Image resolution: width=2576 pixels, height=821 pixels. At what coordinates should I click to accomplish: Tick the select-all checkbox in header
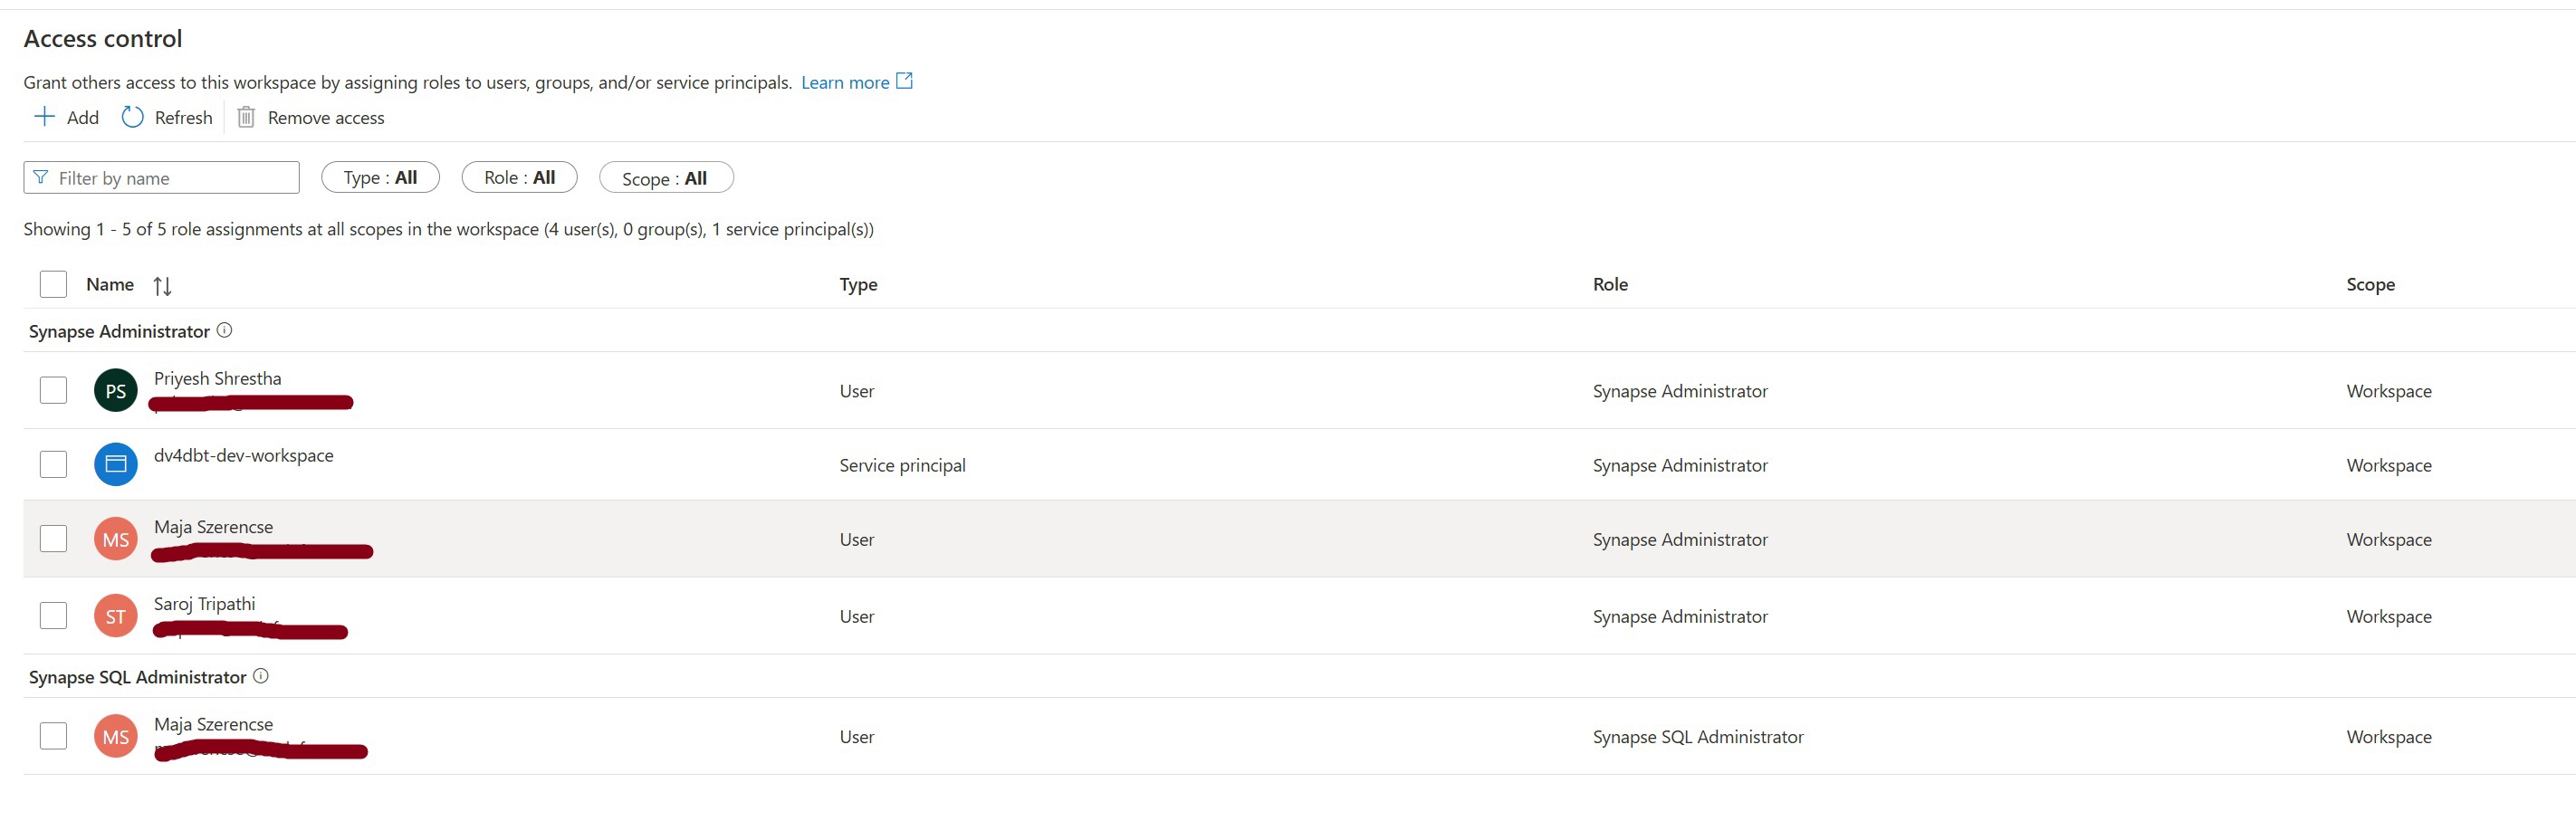53,284
